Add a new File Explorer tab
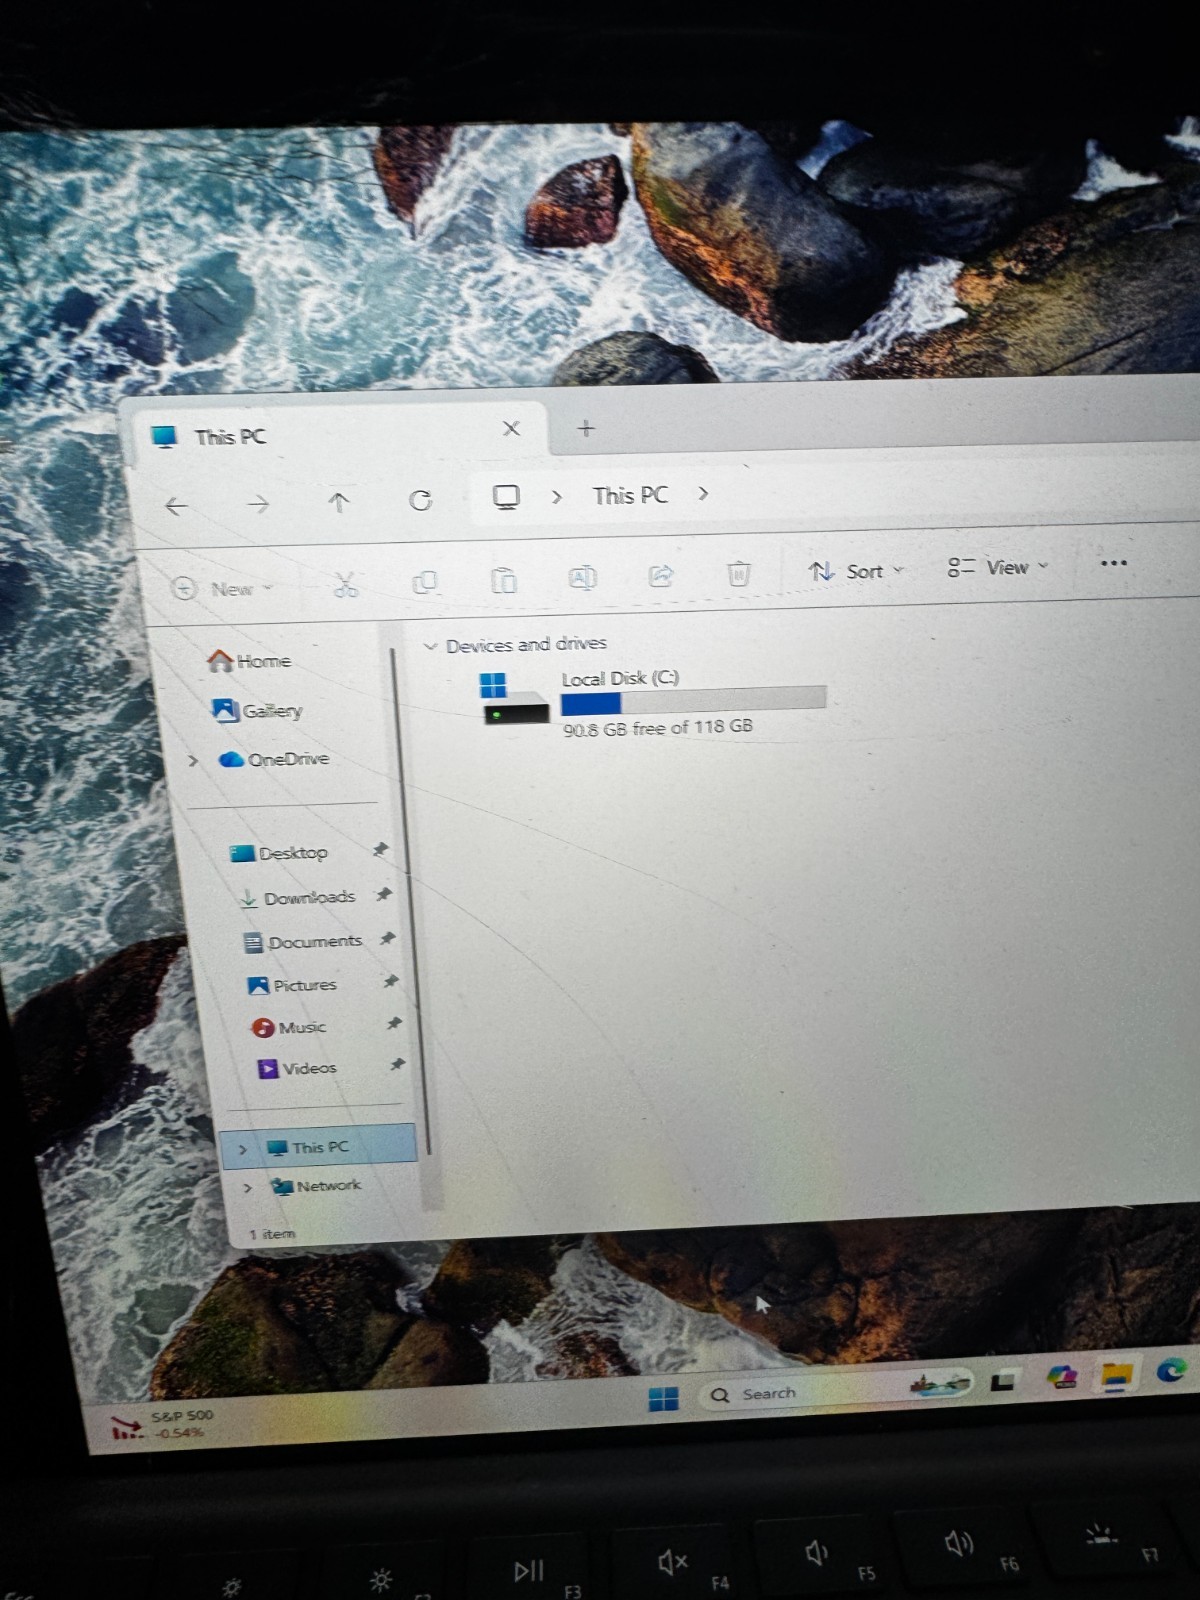This screenshot has width=1200, height=1600. [586, 428]
